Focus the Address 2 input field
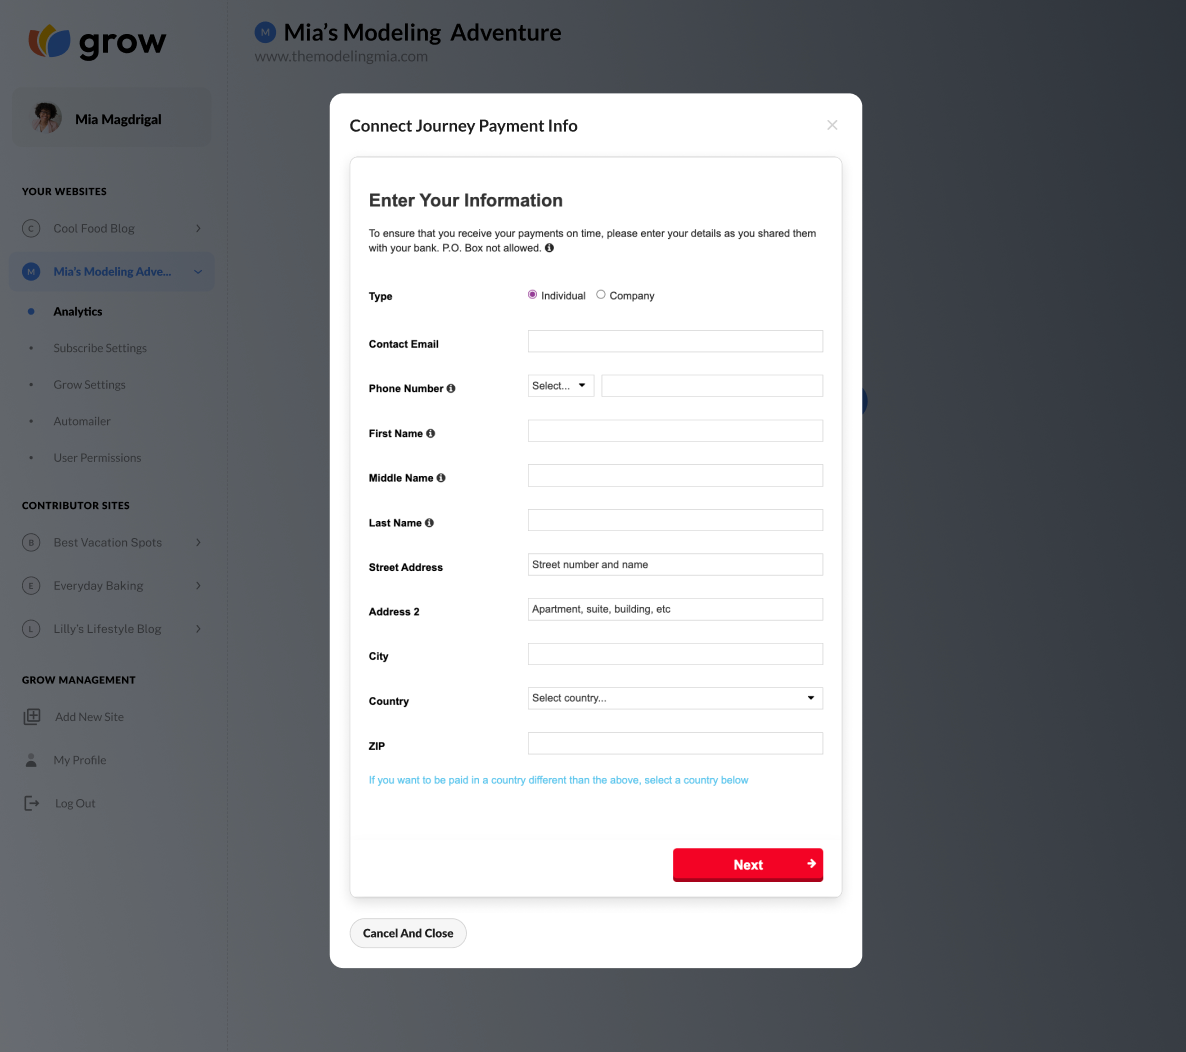 click(x=675, y=609)
